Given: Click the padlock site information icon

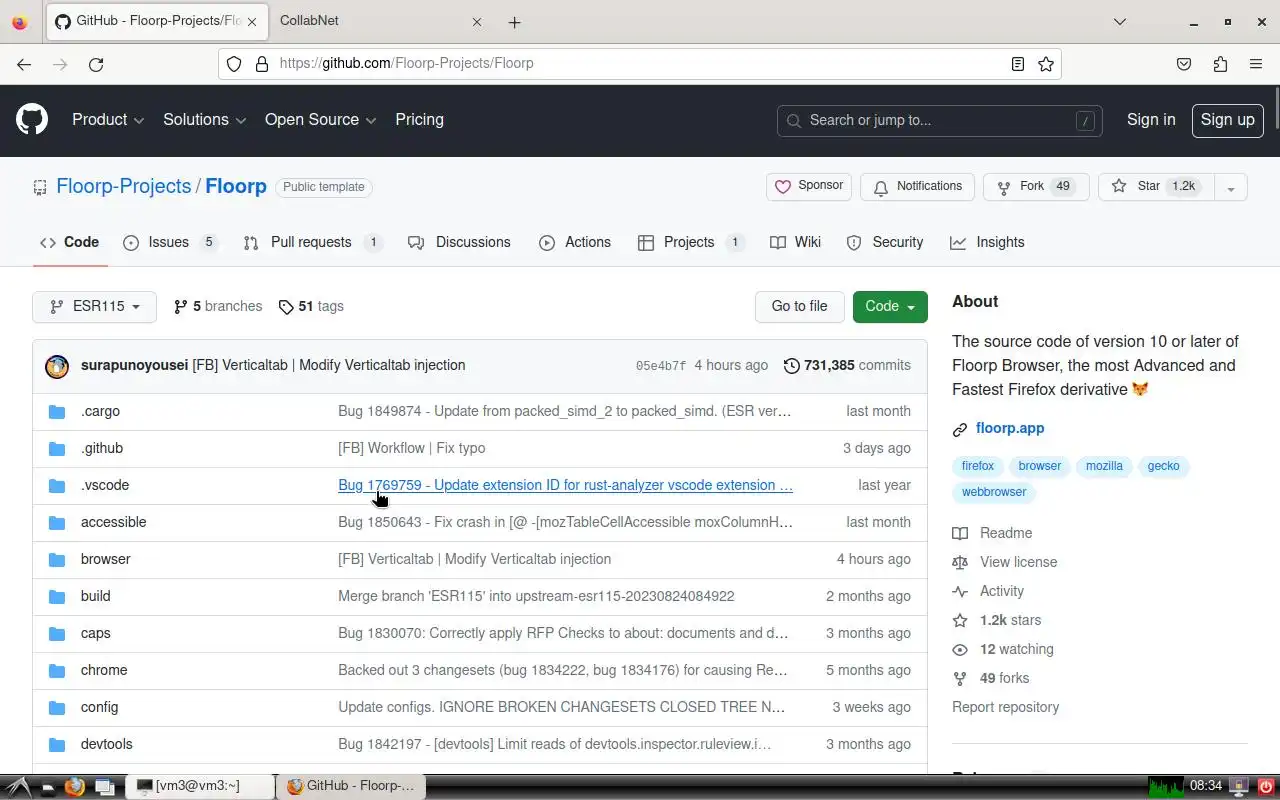Looking at the screenshot, I should [x=262, y=64].
